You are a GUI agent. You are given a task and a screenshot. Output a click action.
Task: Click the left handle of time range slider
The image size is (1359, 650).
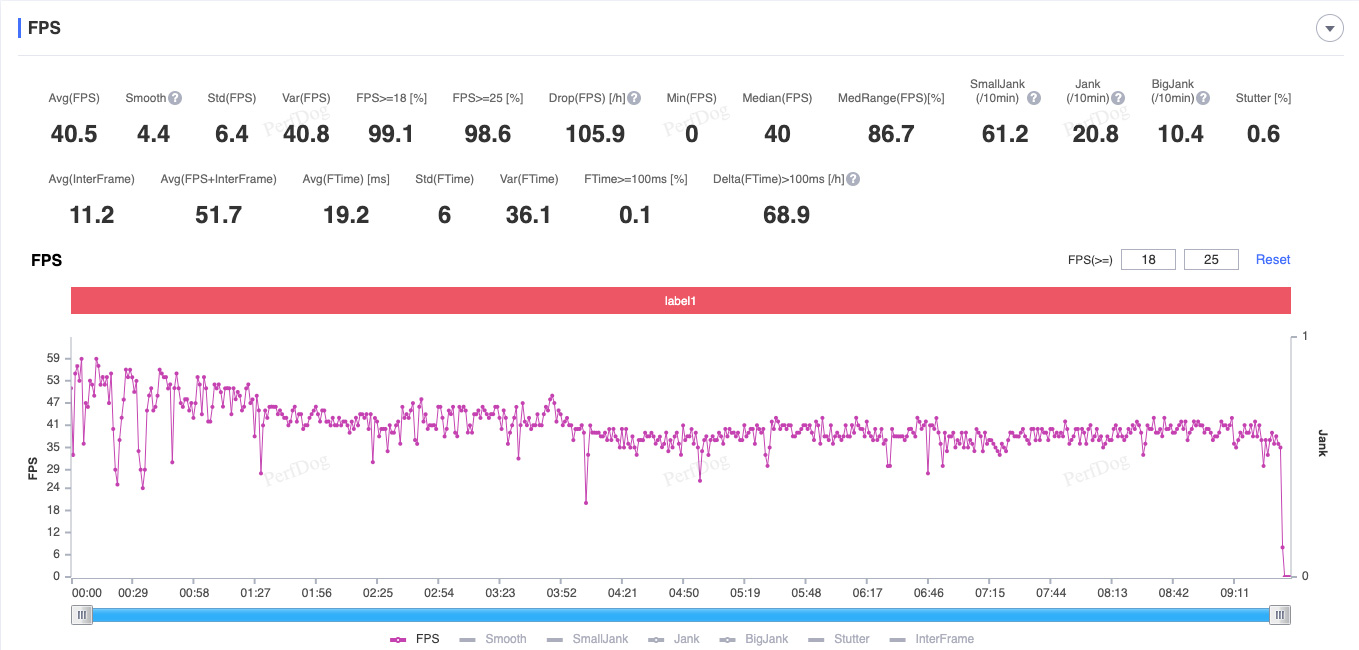81,615
